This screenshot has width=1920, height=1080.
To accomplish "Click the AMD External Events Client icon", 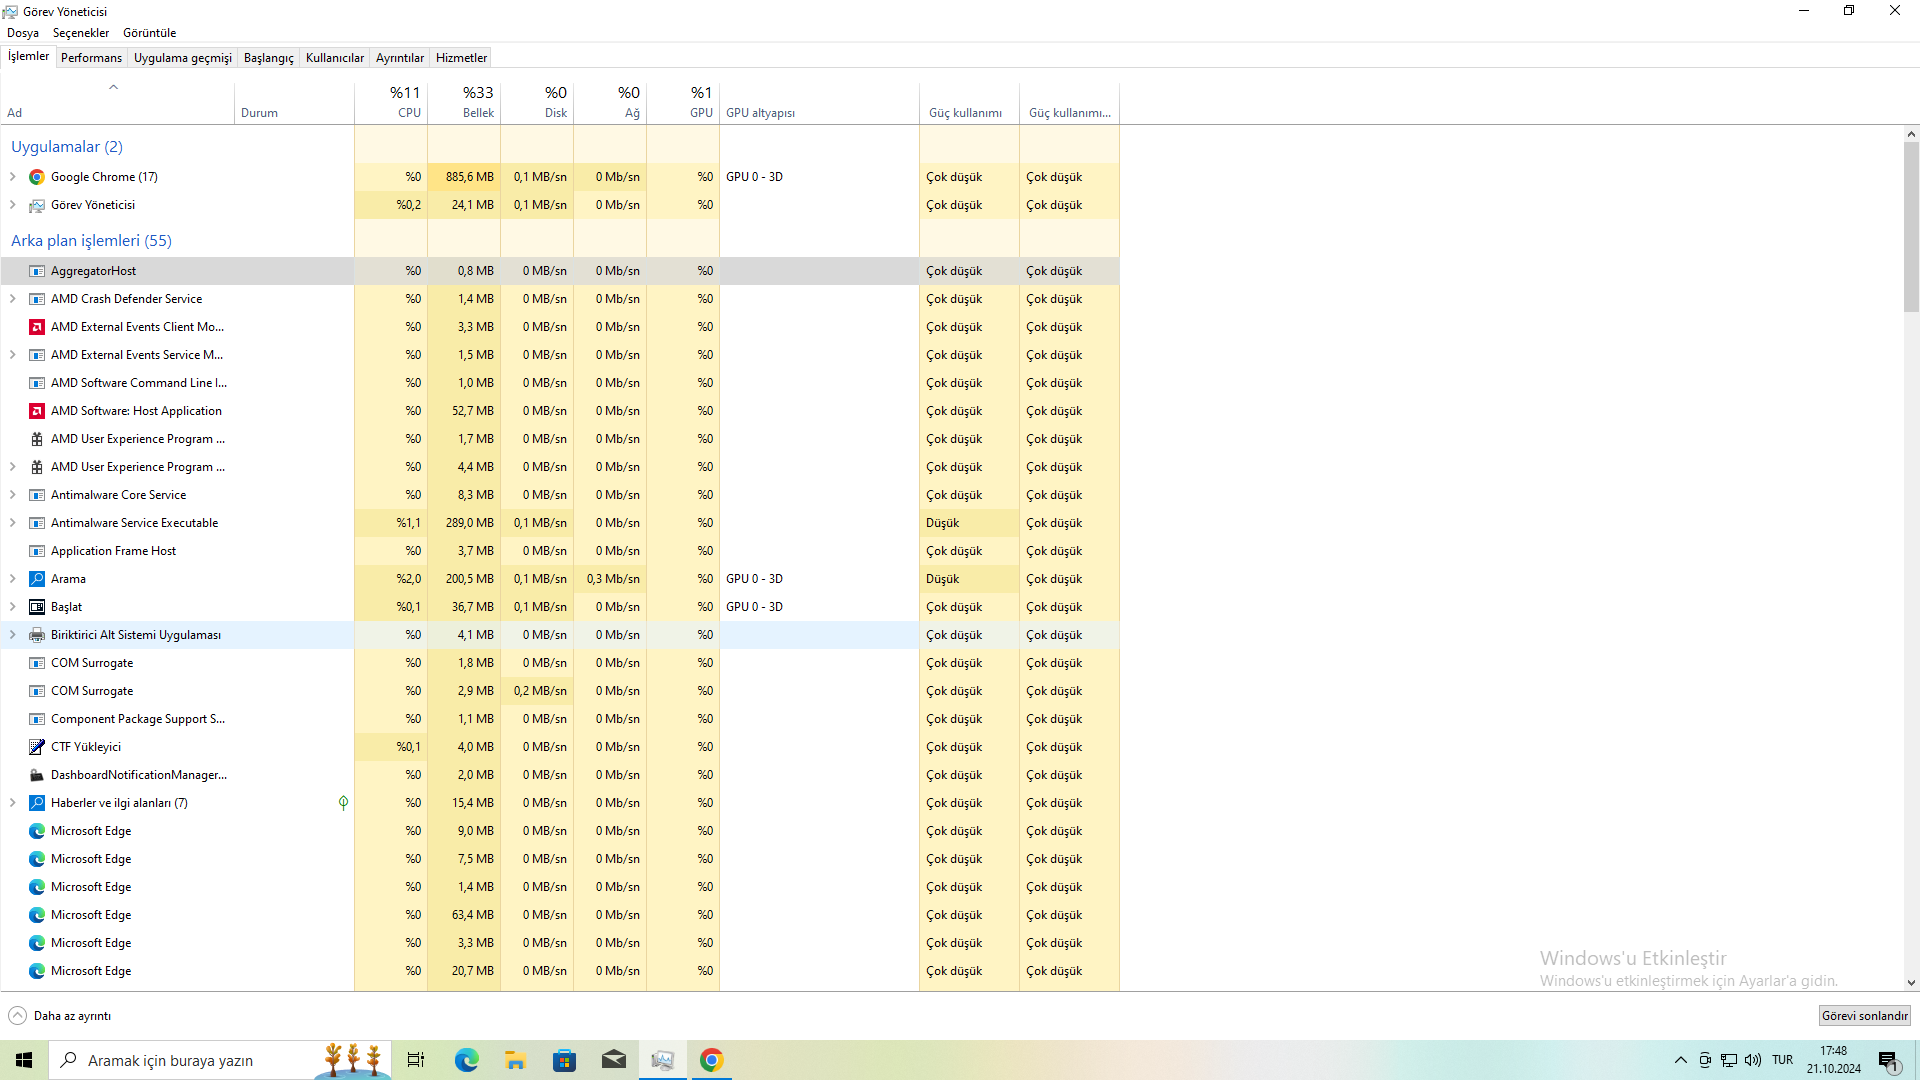I will tap(37, 327).
